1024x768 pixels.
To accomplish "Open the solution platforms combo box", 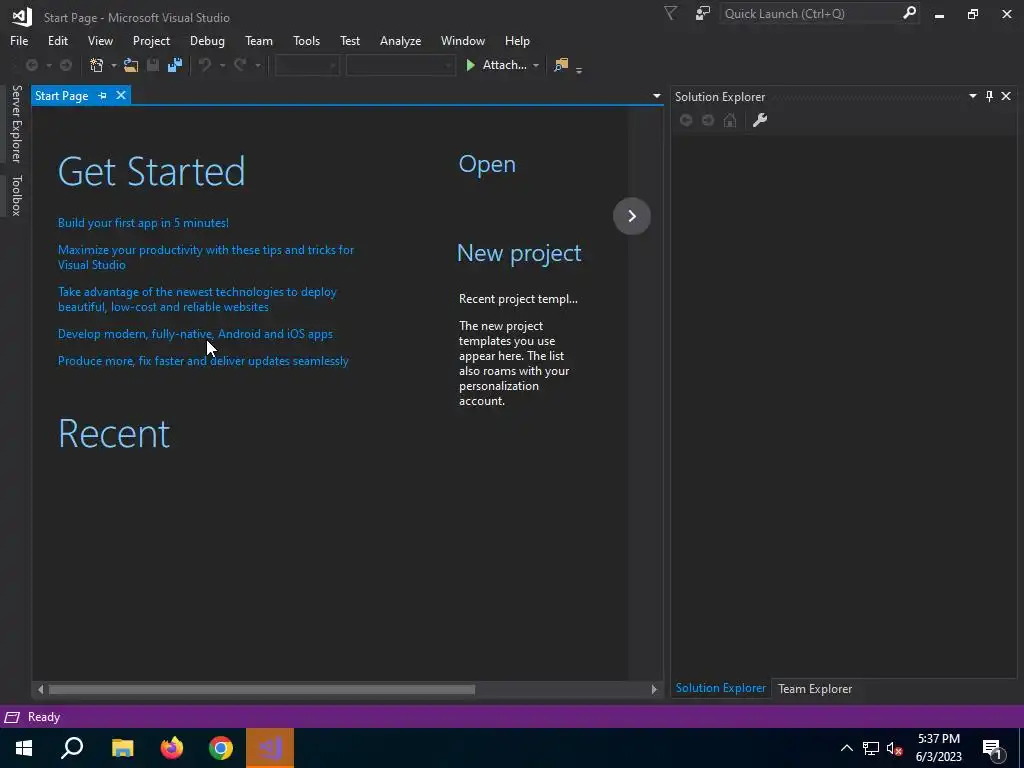I will (400, 65).
